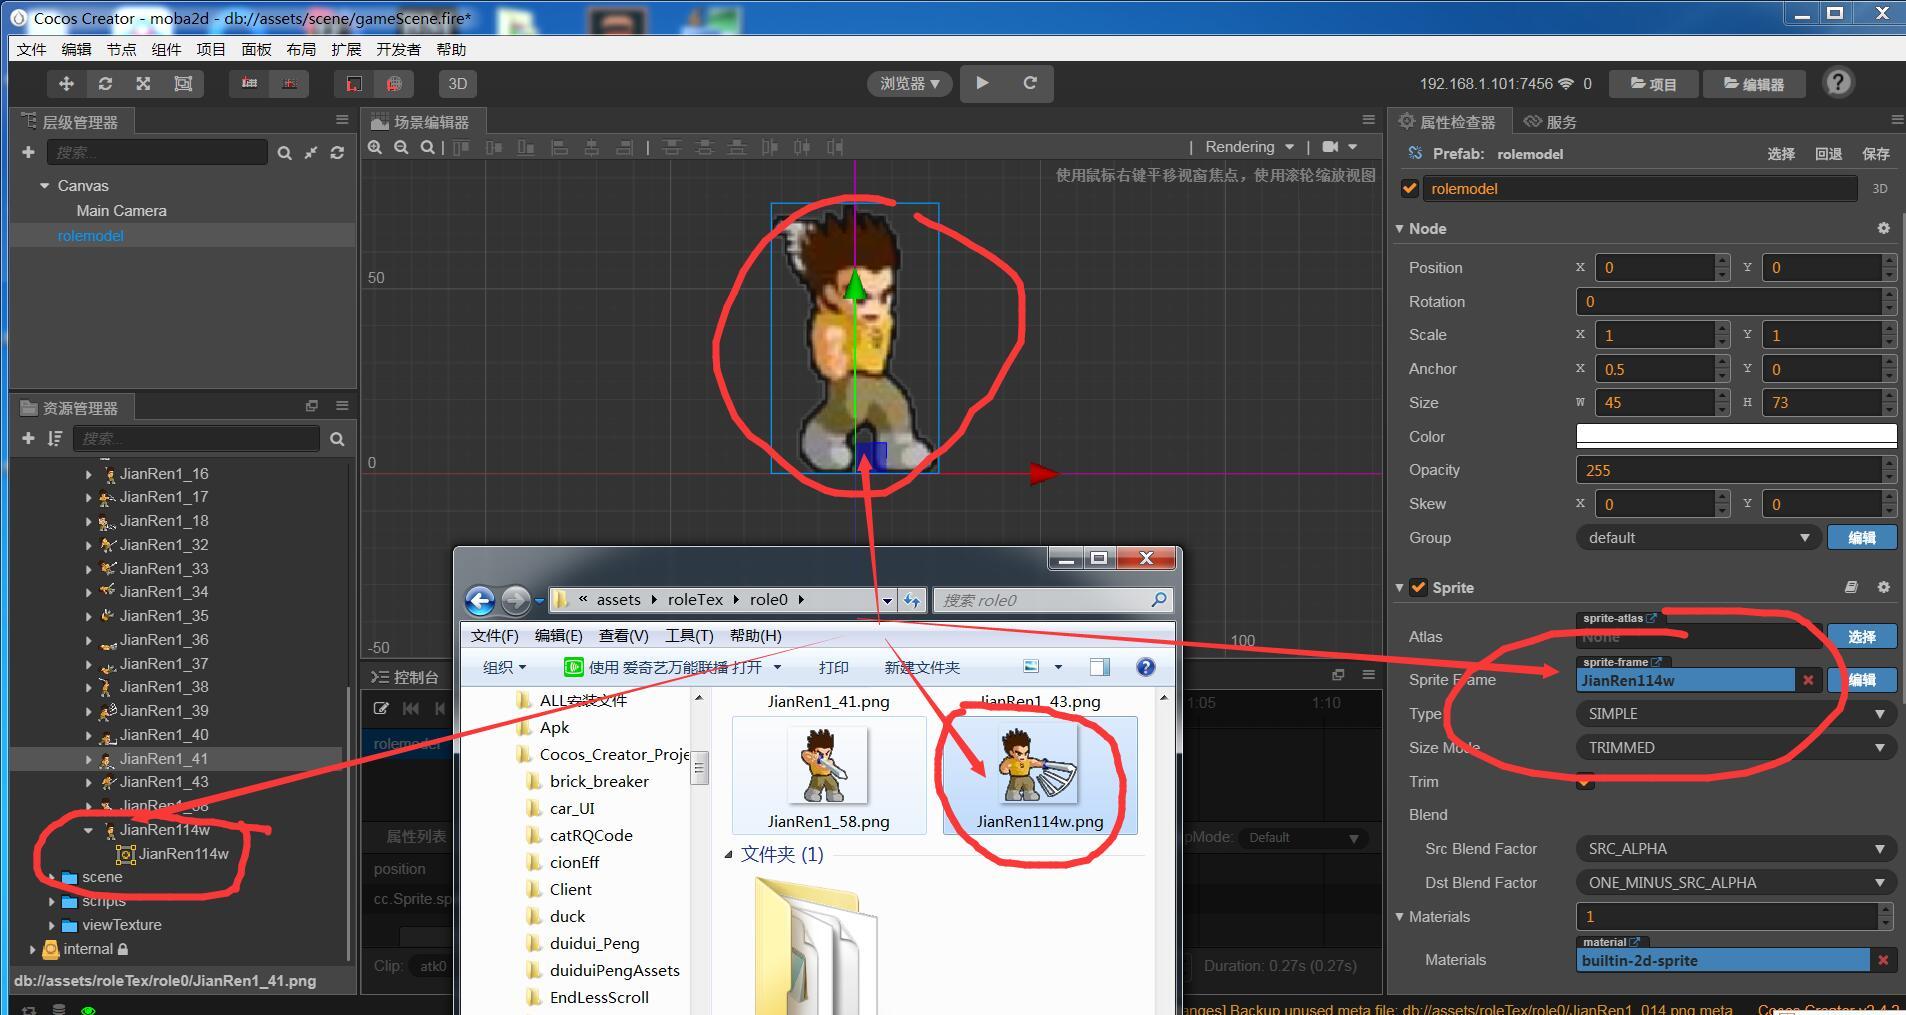The width and height of the screenshot is (1906, 1015).
Task: Select Main Camera in hierarchy
Action: [122, 211]
